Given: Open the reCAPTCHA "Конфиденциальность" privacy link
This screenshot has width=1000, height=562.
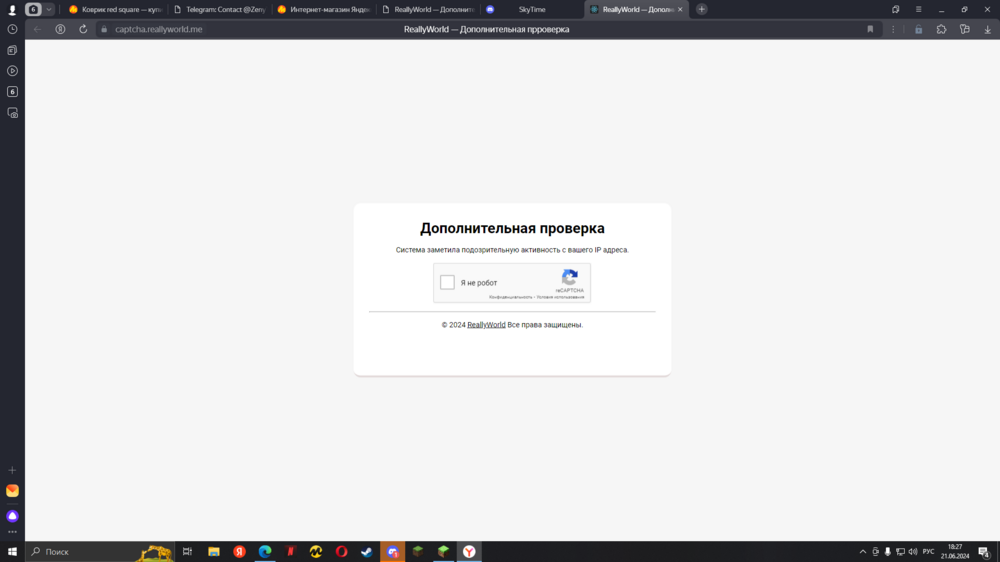Looking at the screenshot, I should point(510,297).
